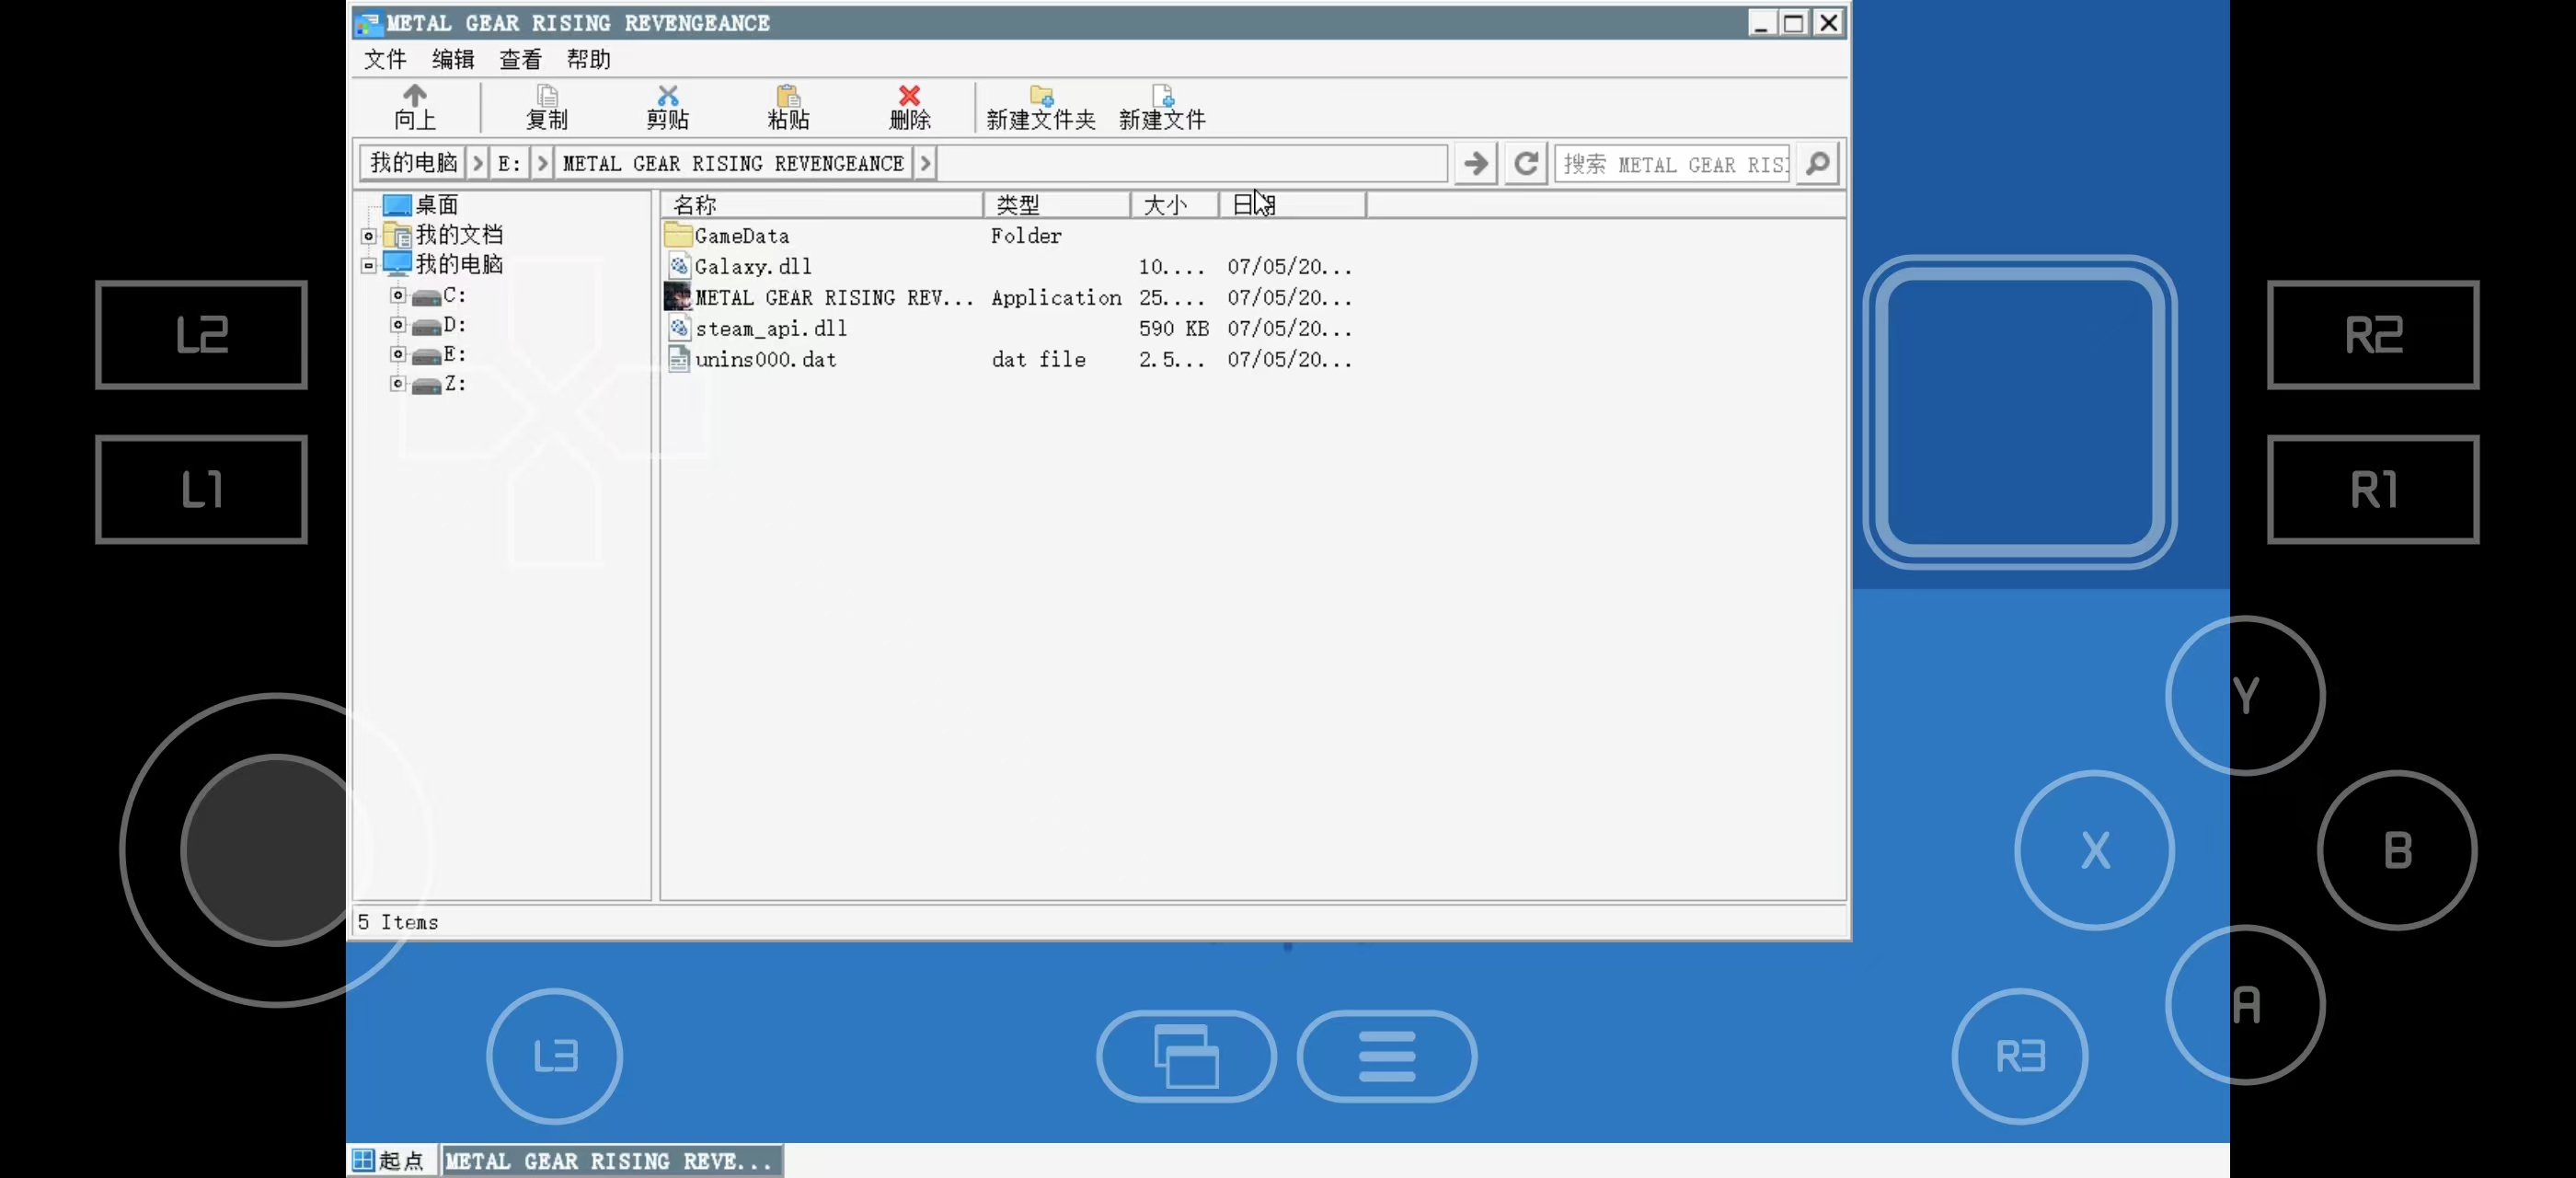Tap the A gamepad button
The image size is (2576, 1178).
pos(2245,1005)
